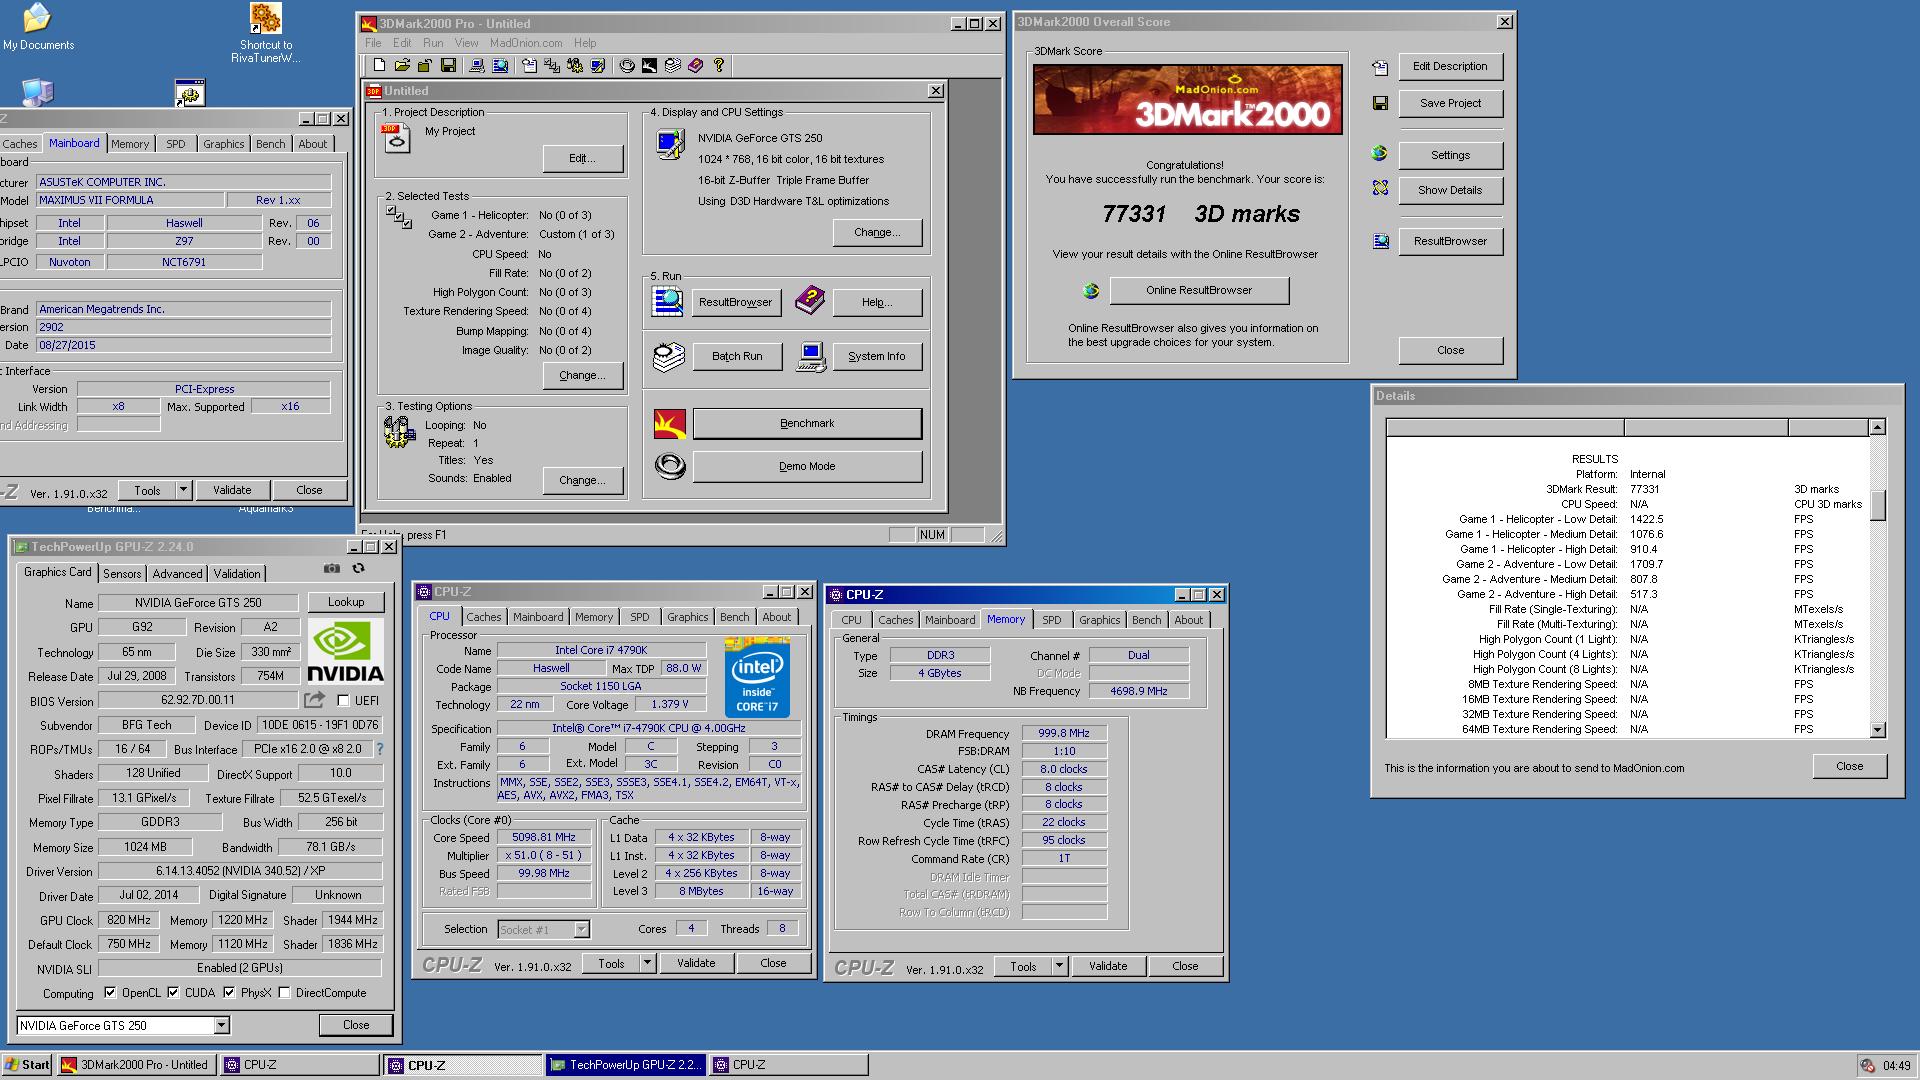
Task: Expand Tools dropdown arrow in CPU-Z Memory window
Action: point(1059,966)
